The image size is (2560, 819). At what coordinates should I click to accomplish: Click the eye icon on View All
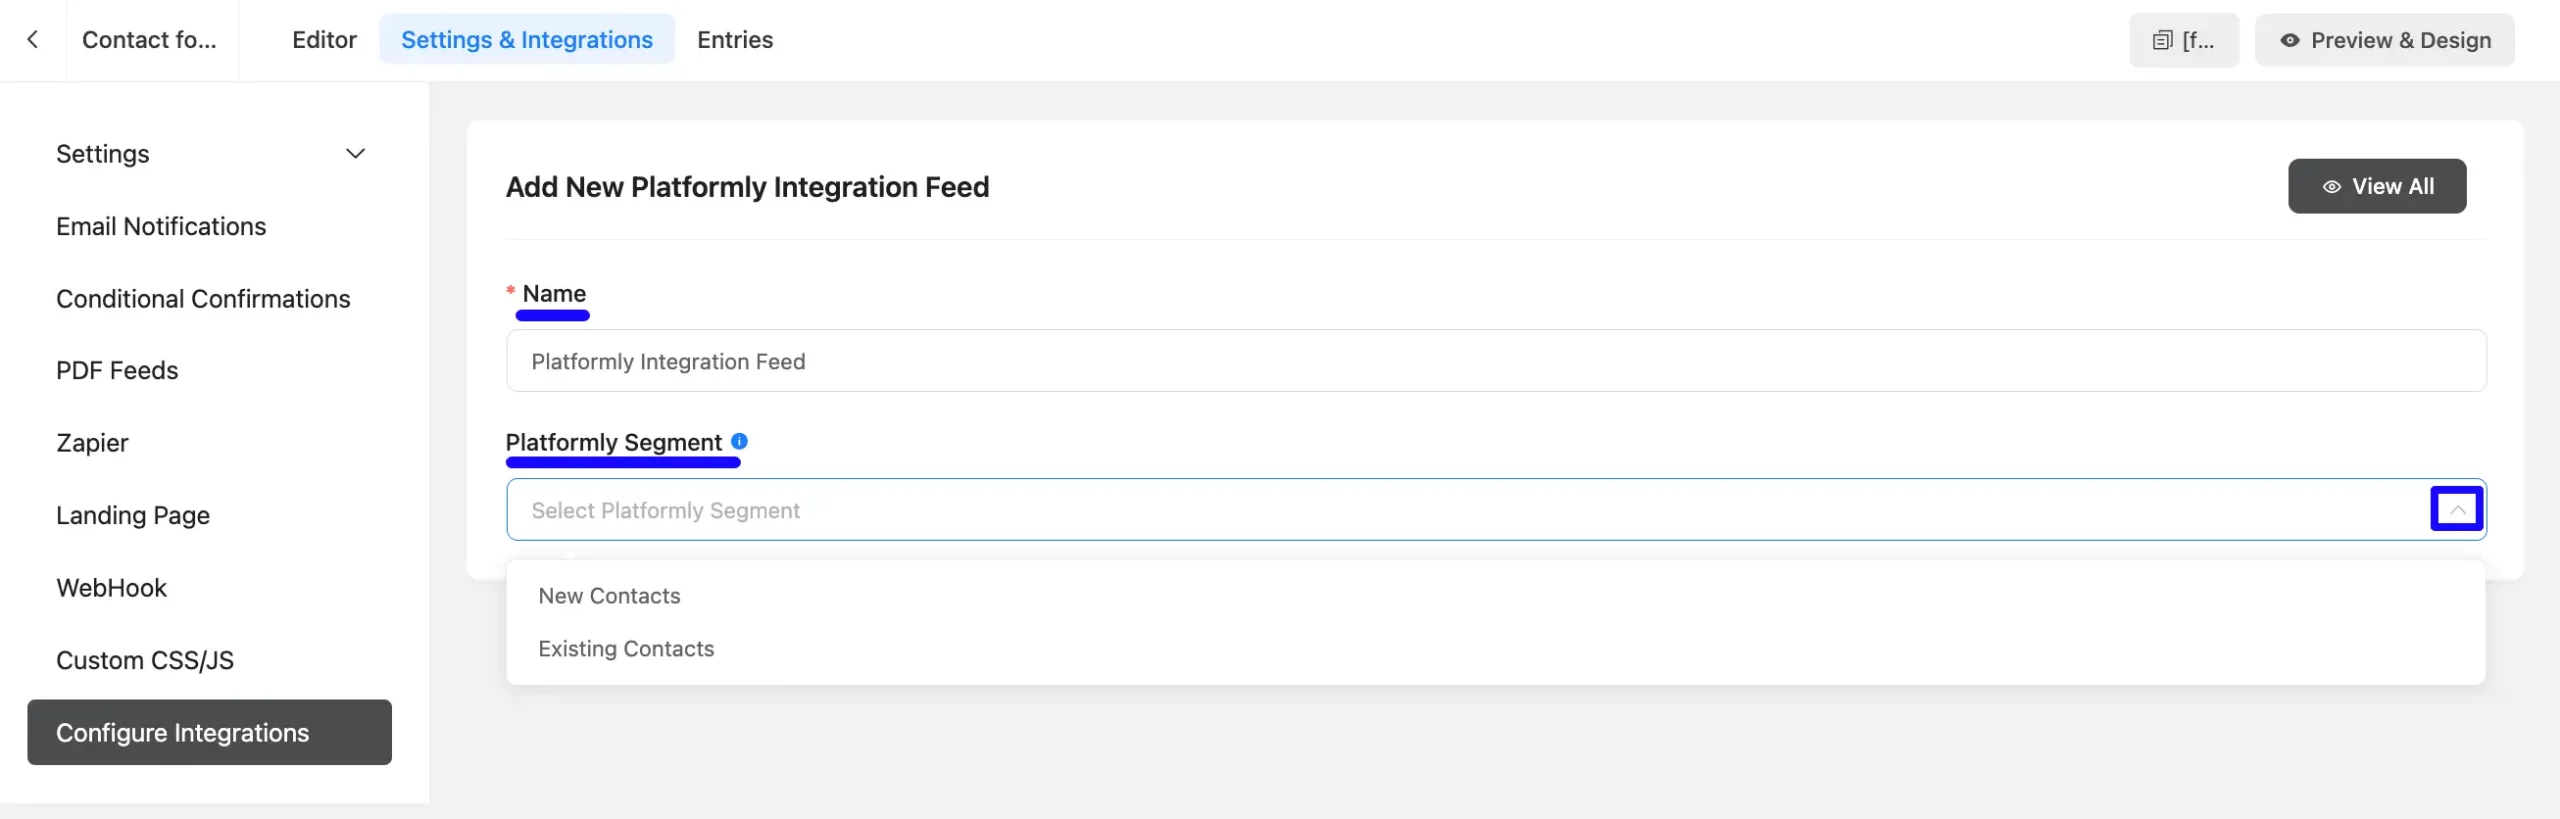point(2332,187)
